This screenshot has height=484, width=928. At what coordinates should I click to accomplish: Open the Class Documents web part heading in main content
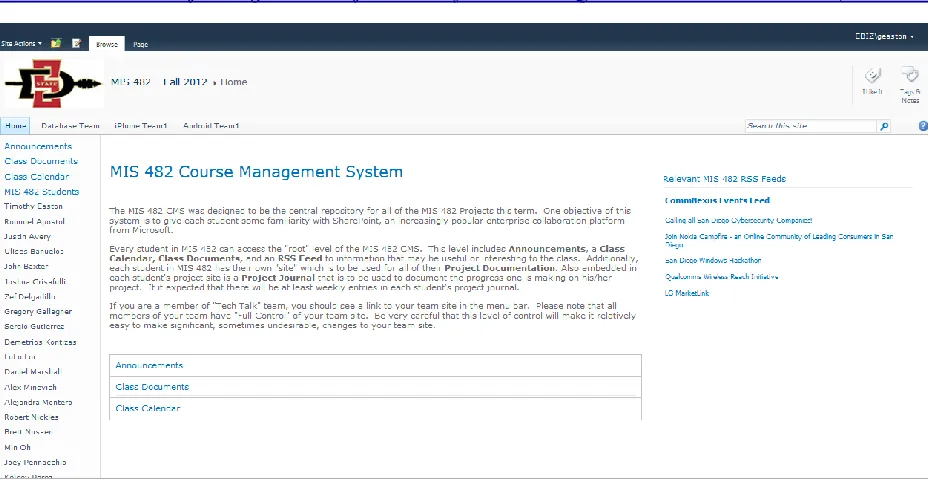tap(152, 386)
